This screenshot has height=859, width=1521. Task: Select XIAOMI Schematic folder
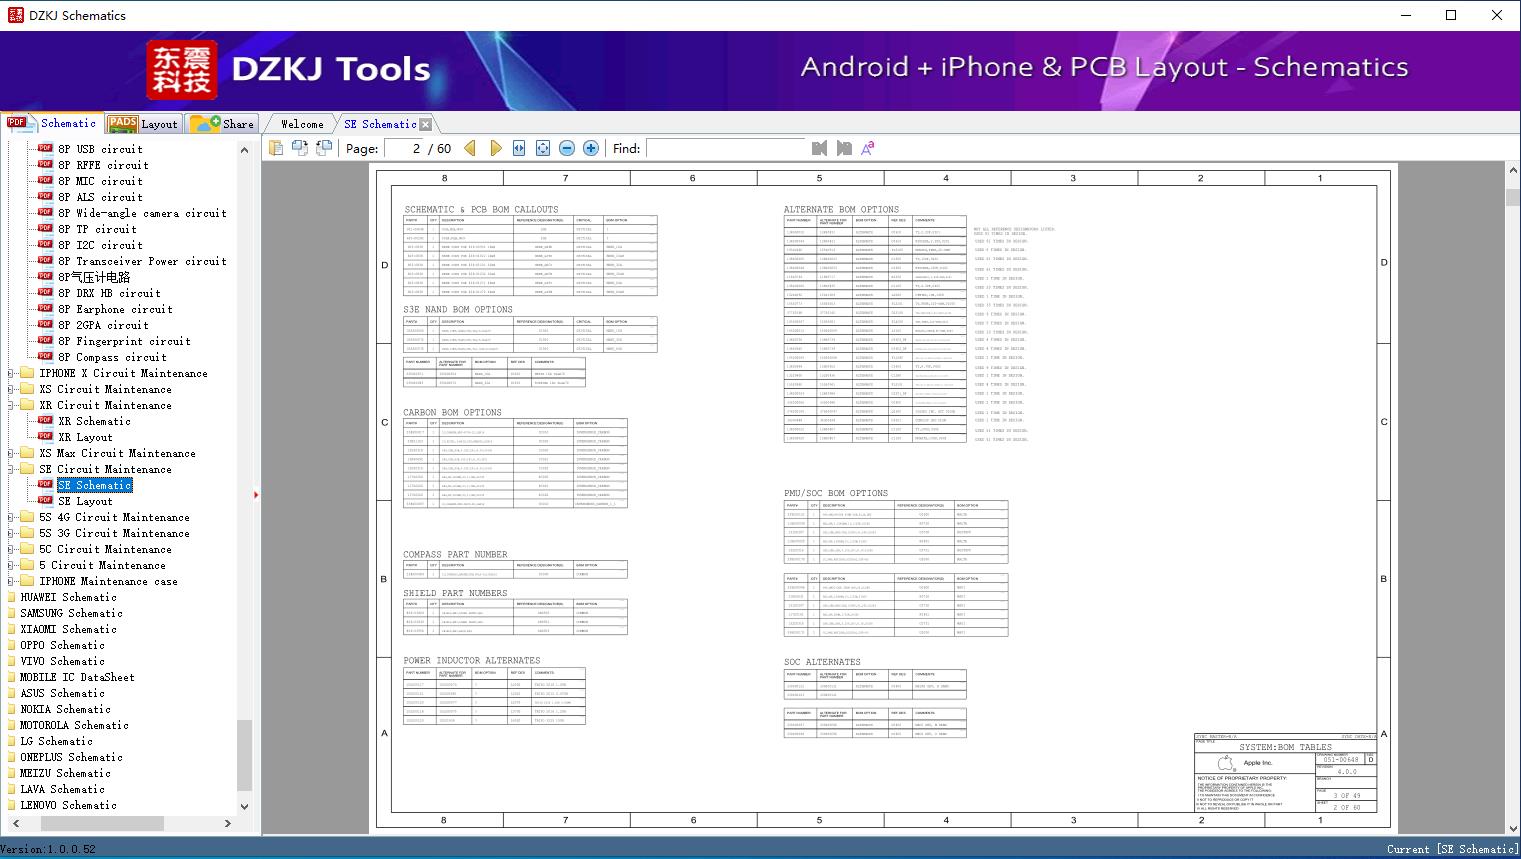(68, 629)
